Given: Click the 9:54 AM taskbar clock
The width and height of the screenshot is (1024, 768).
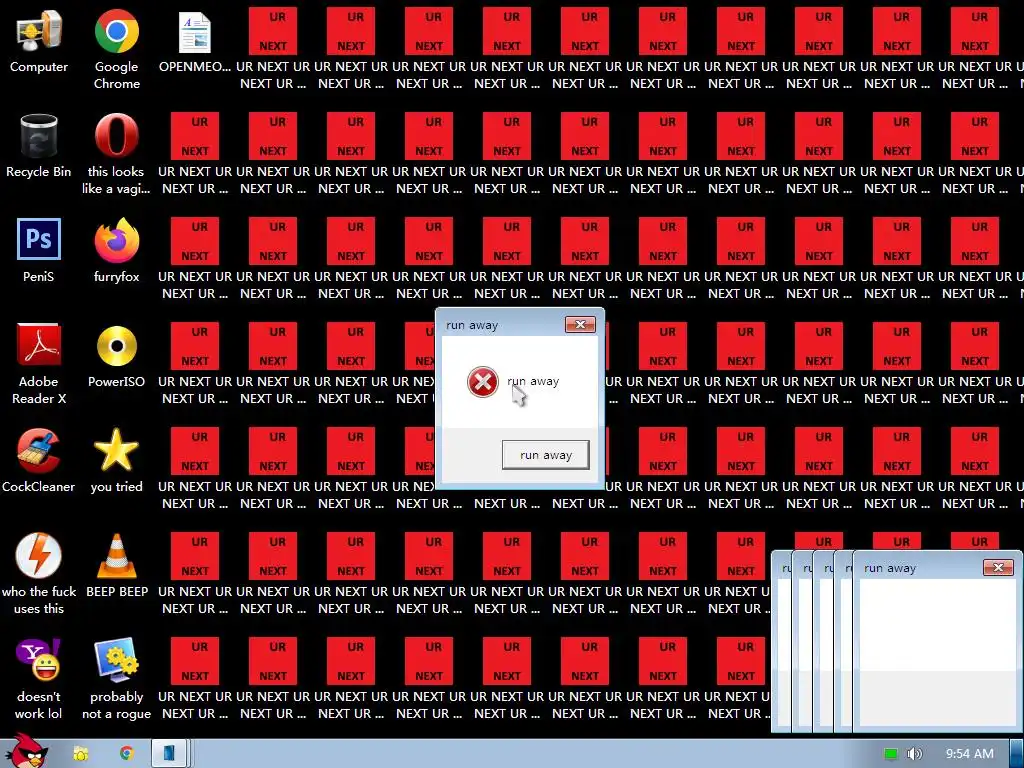Looking at the screenshot, I should [970, 754].
